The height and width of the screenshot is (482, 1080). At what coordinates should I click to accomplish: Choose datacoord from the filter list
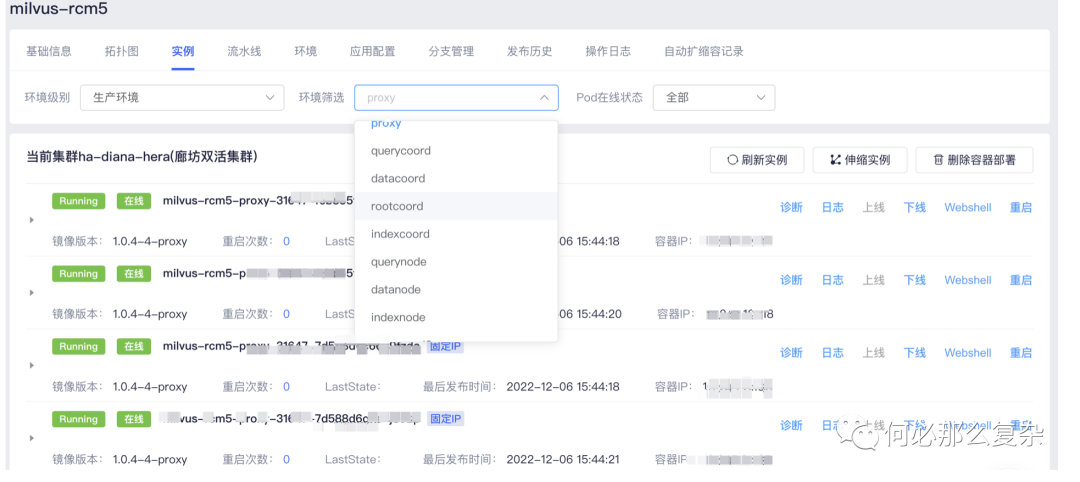[456, 178]
